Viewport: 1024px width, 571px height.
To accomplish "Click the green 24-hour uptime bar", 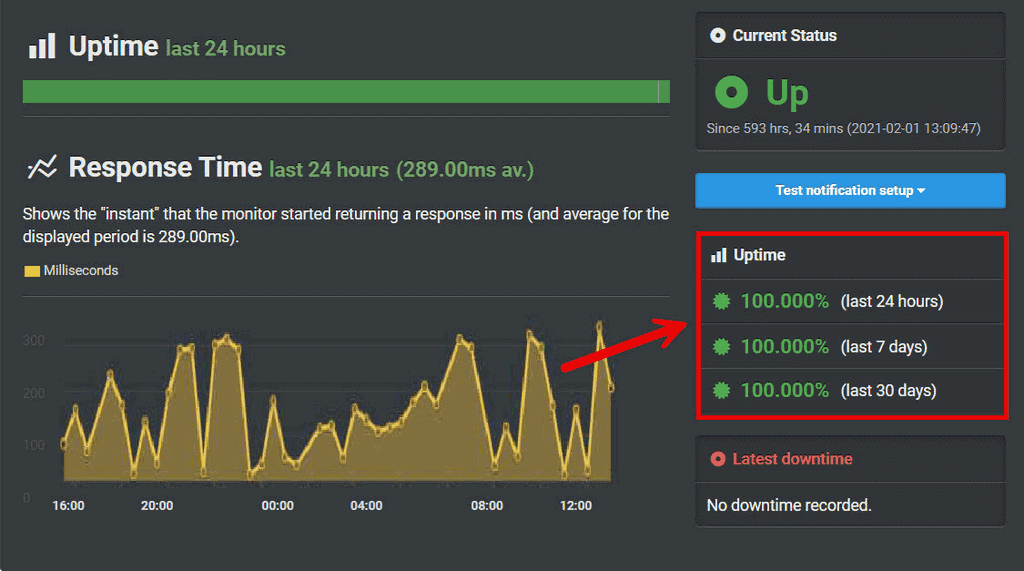I will coord(346,91).
